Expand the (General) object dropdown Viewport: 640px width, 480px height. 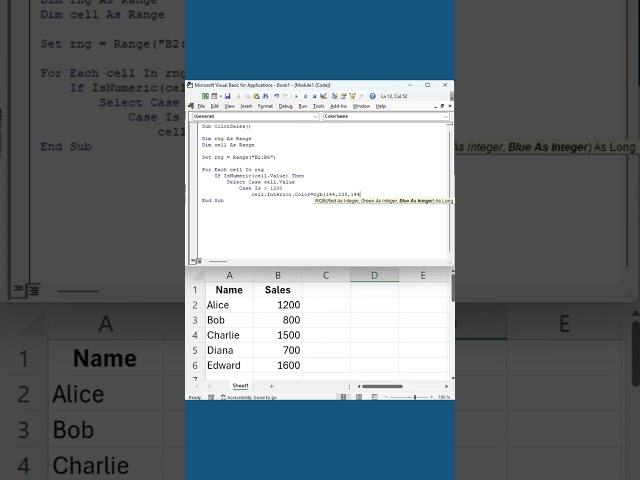click(x=315, y=117)
